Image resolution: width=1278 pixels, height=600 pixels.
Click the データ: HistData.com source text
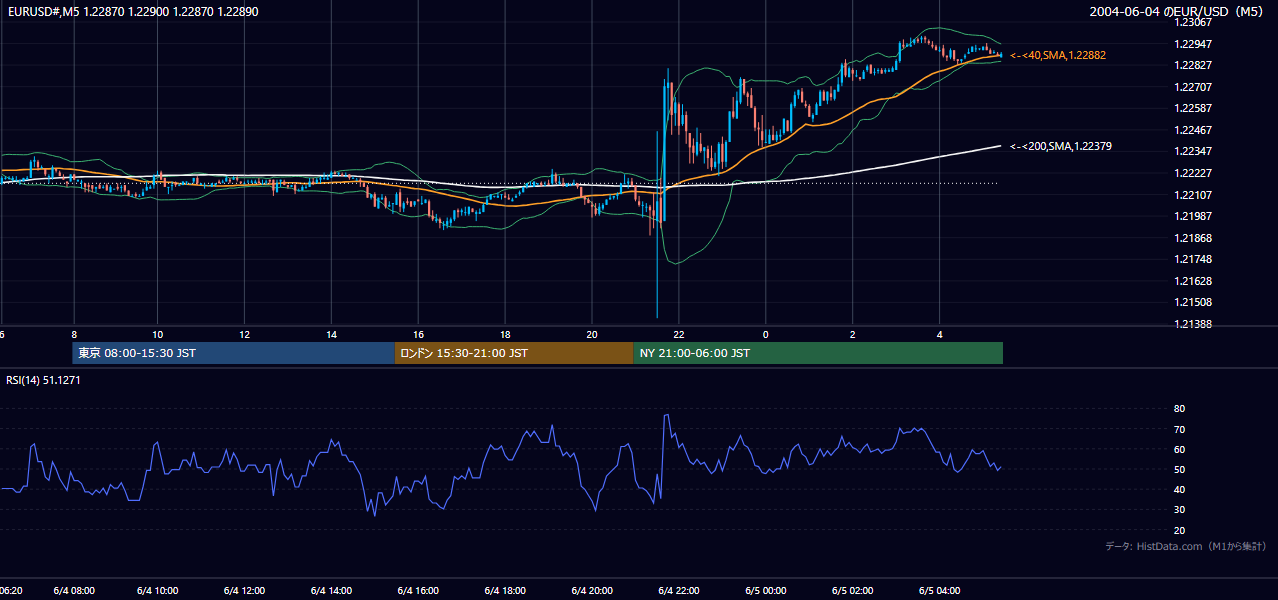click(x=1186, y=546)
